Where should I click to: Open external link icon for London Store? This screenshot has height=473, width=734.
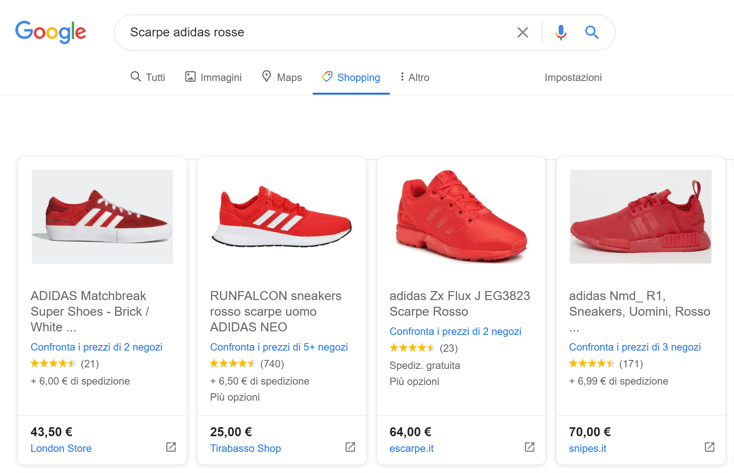tap(171, 447)
